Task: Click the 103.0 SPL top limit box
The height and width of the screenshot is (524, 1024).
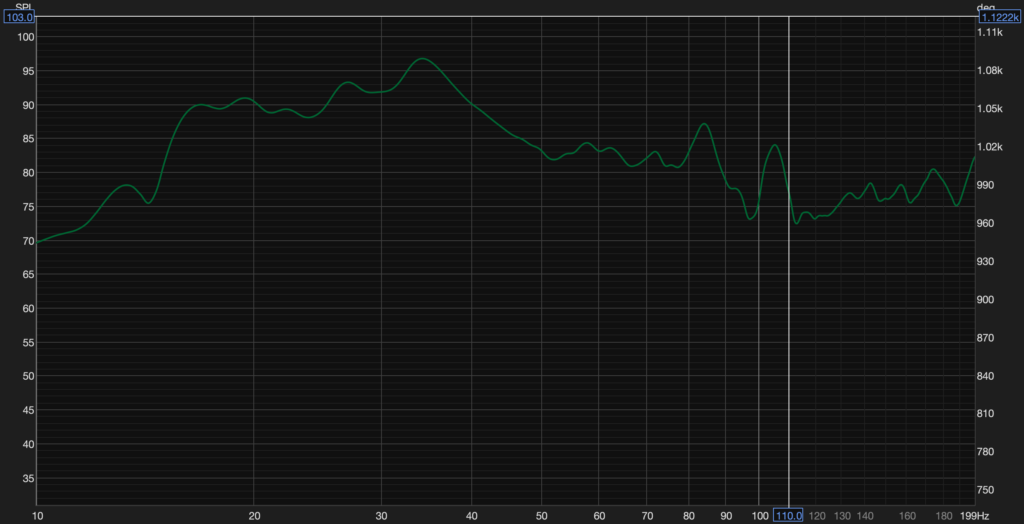Action: tap(20, 18)
